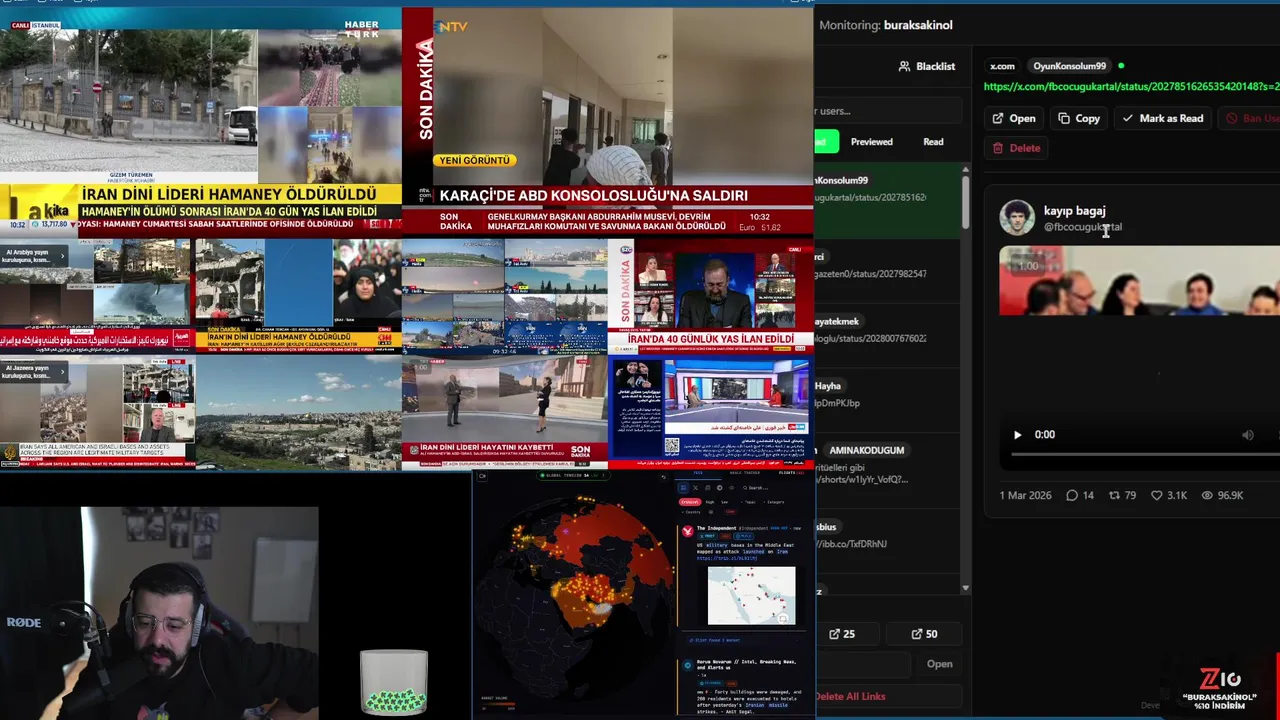Click the tweet video thumbnail
Viewport: 1280px width, 720px height.
pyautogui.click(x=1140, y=281)
